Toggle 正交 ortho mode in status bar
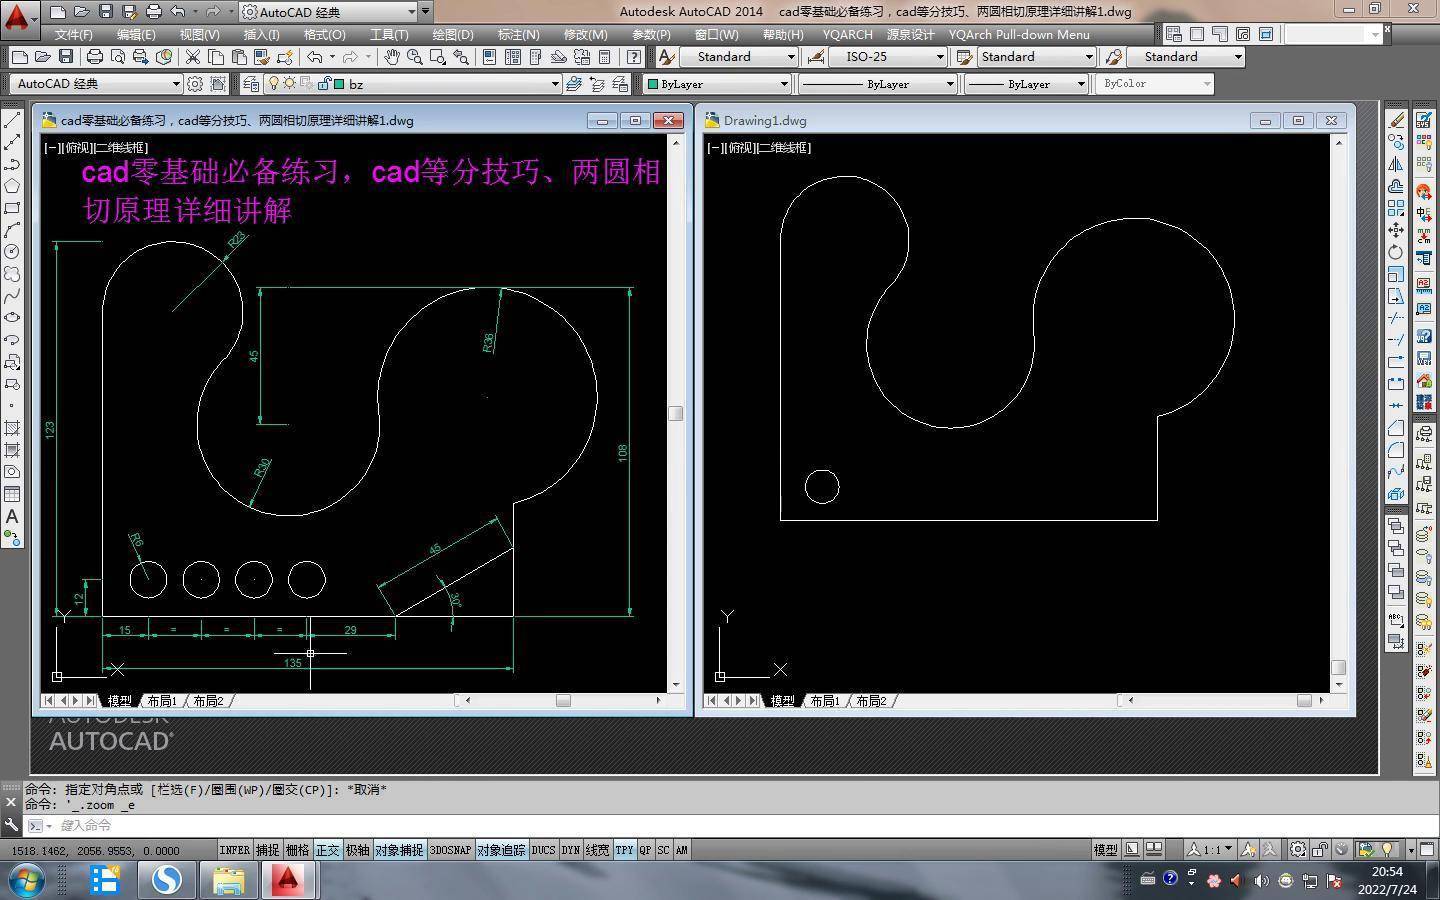This screenshot has height=900, width=1440. coord(327,850)
